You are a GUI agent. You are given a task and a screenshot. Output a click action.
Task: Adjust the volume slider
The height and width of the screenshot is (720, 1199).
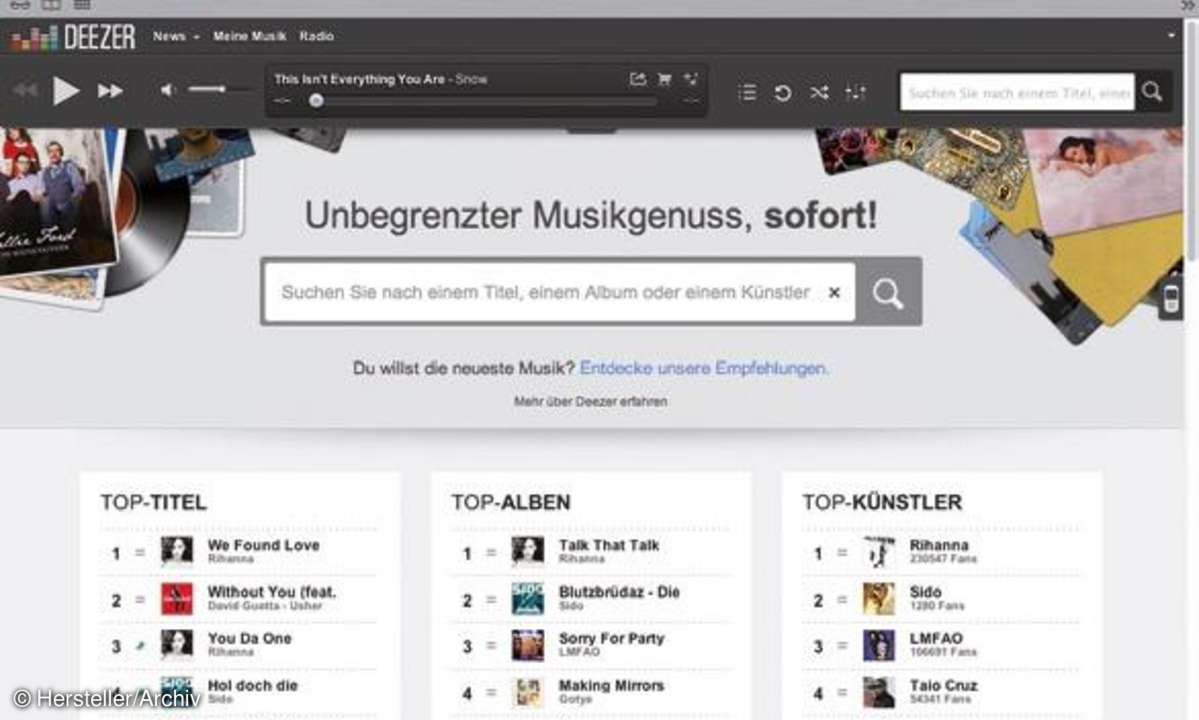point(220,90)
